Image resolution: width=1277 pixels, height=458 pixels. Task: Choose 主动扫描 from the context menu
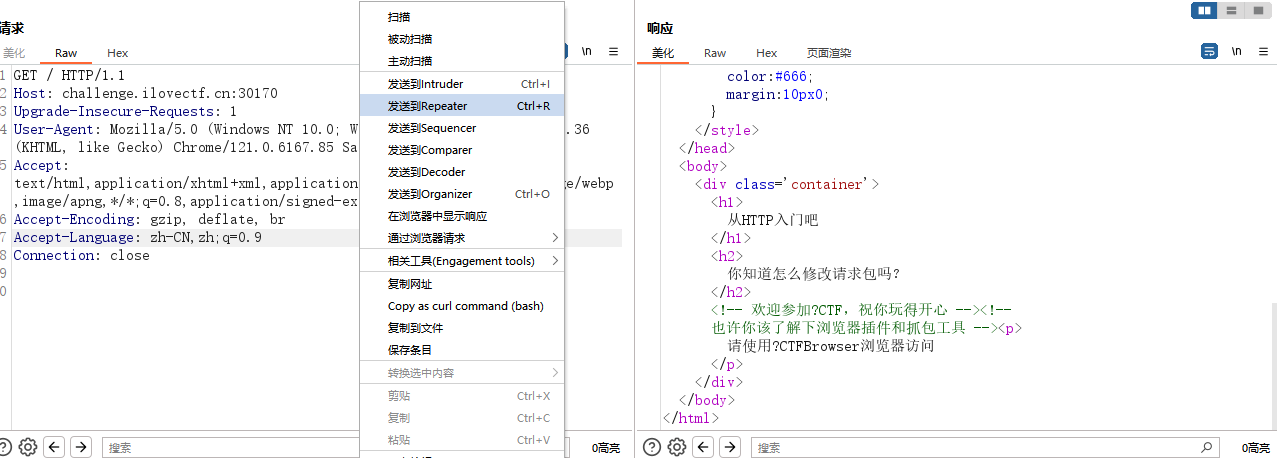click(x=462, y=61)
